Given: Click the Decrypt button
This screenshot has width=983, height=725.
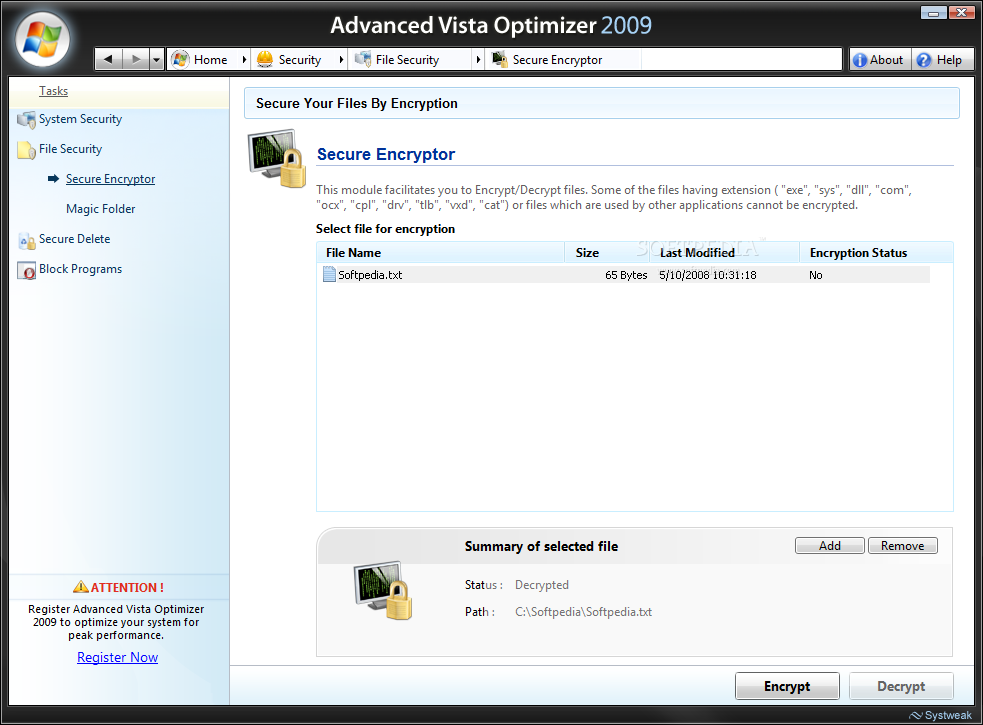Looking at the screenshot, I should tap(901, 686).
